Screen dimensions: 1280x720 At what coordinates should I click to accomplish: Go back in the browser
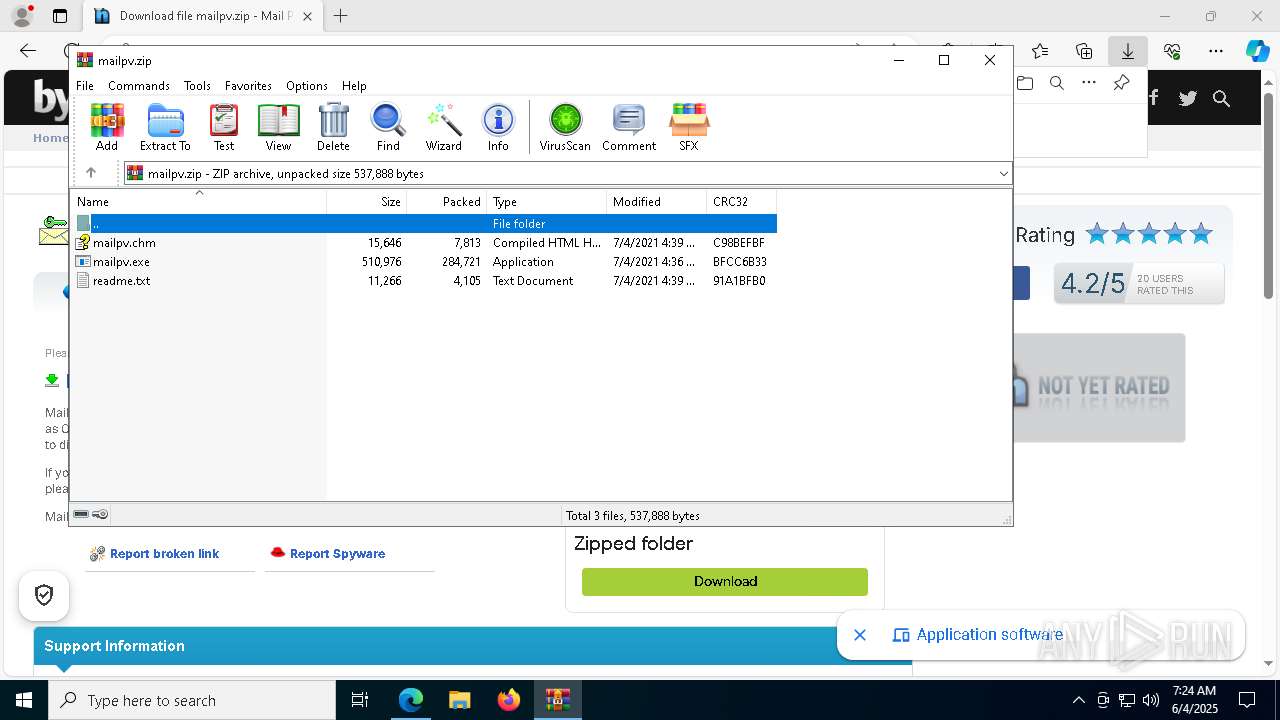[28, 51]
